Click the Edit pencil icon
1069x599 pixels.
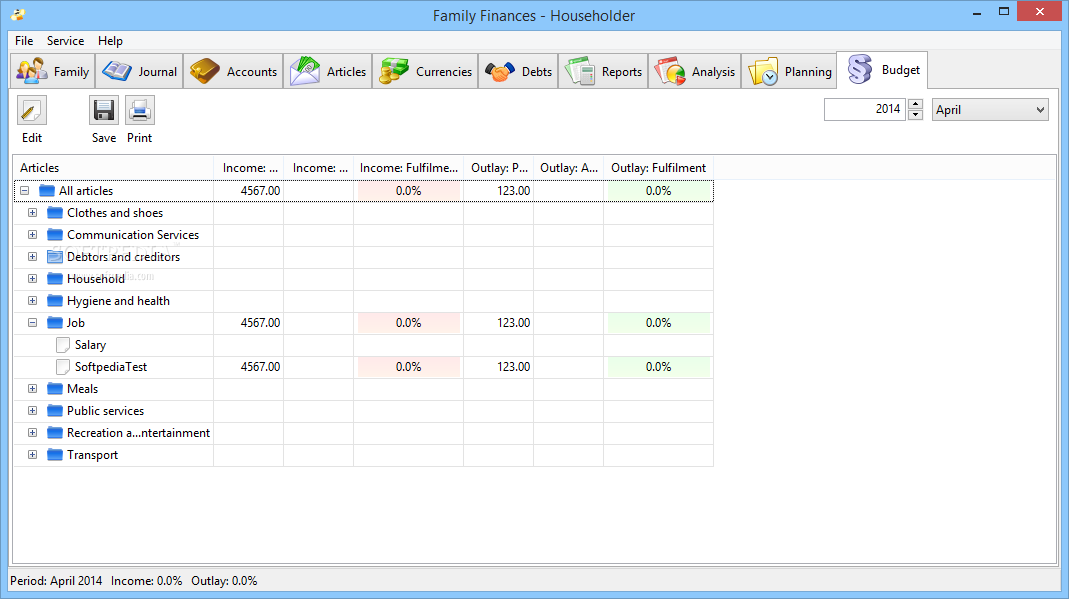(31, 110)
